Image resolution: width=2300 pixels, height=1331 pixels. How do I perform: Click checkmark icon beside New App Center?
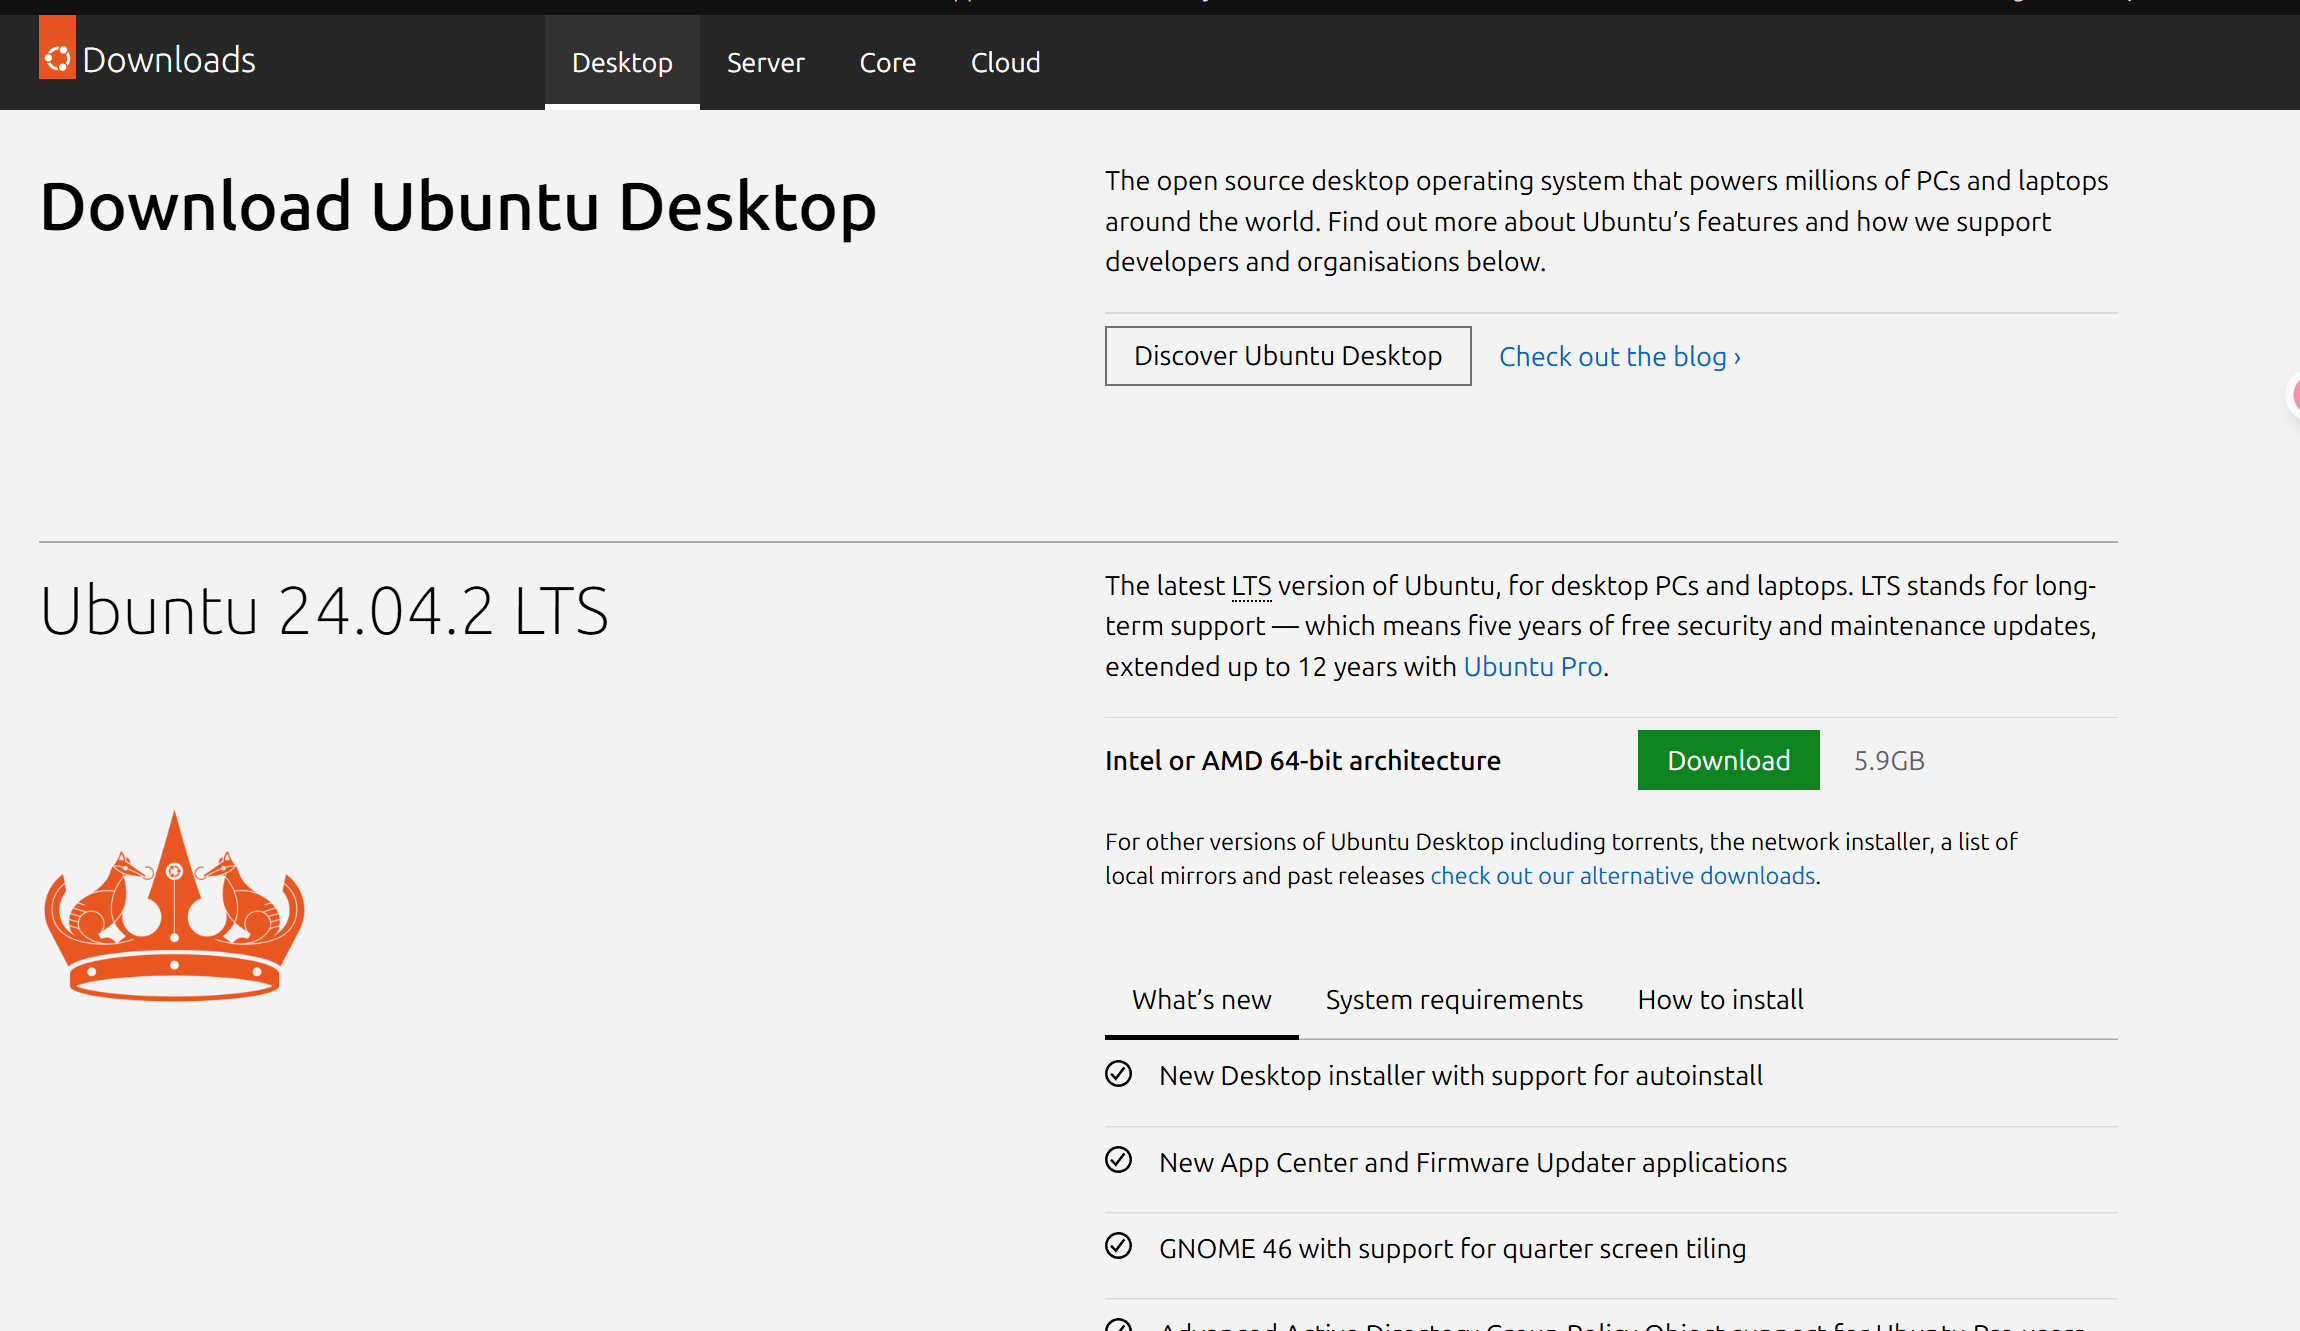1118,1160
